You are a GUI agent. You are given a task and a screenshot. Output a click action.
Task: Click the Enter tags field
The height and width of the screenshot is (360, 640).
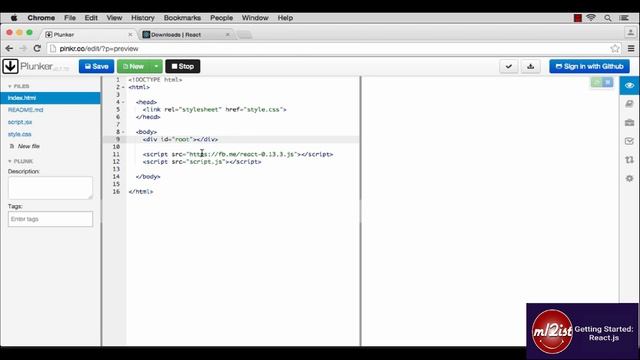50,219
